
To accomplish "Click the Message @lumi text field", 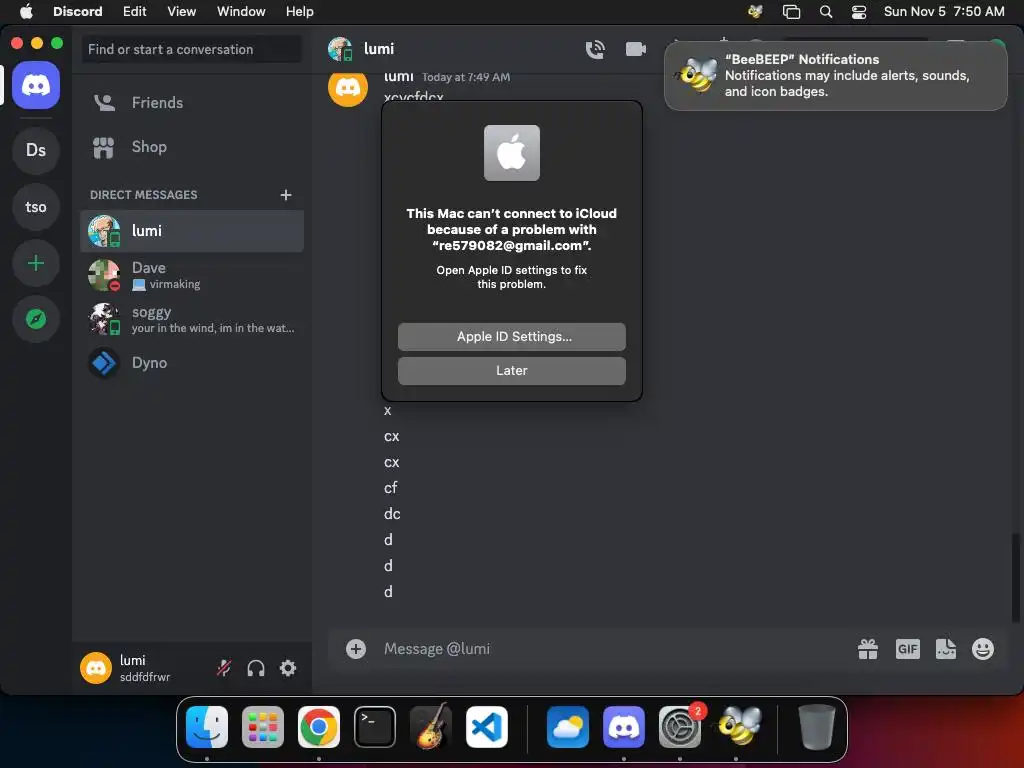I will (x=614, y=649).
